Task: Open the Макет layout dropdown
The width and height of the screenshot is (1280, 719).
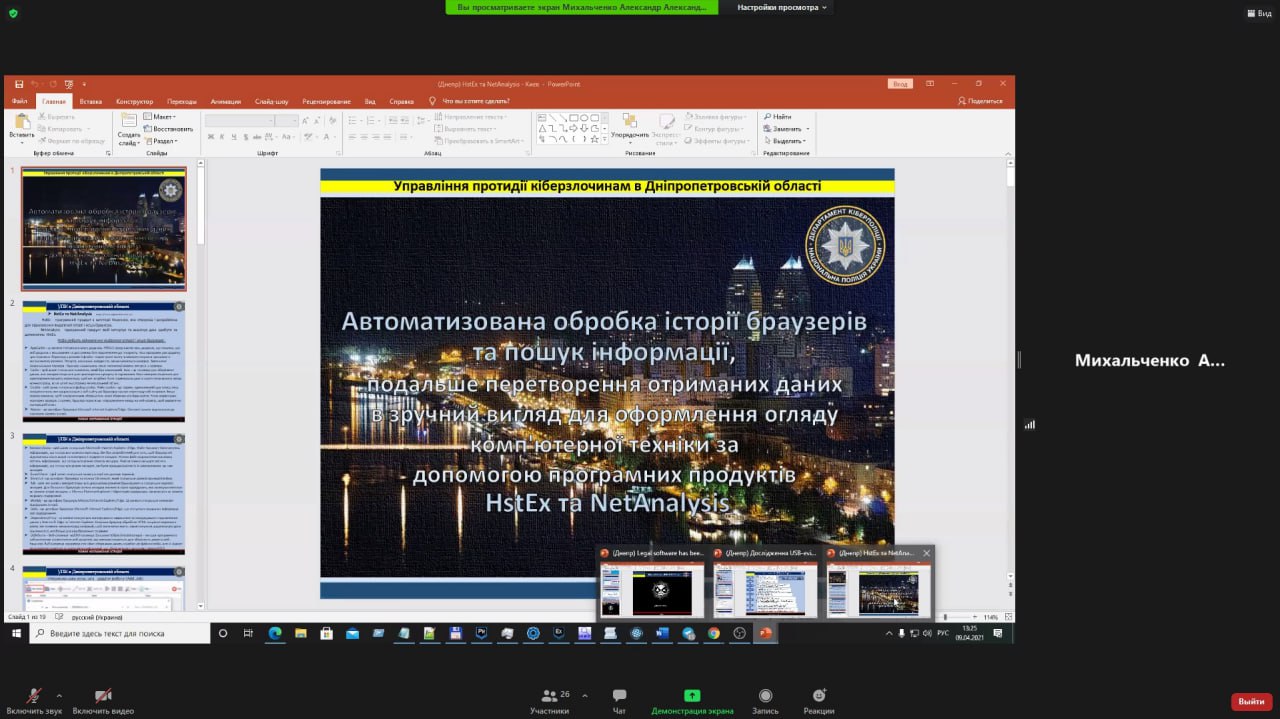Action: click(160, 117)
